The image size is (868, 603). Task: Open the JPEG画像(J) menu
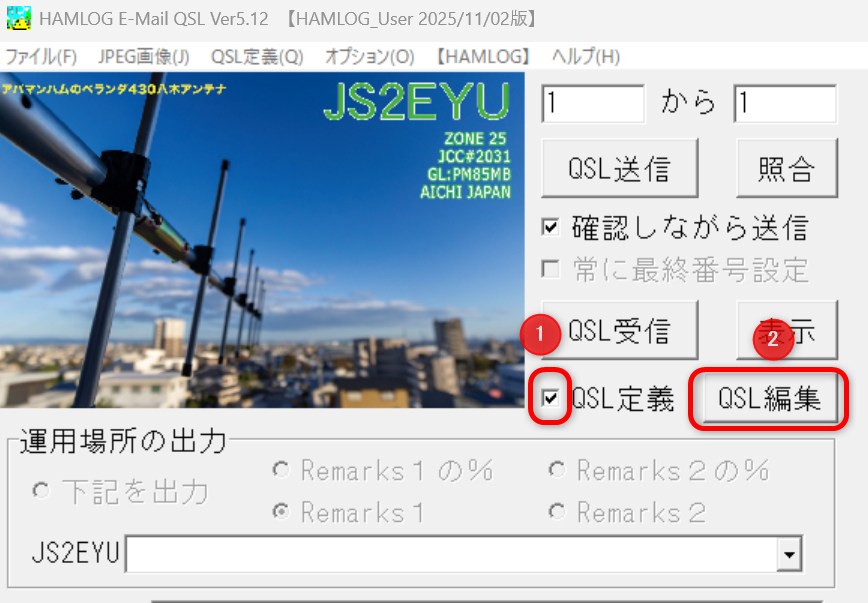point(144,57)
